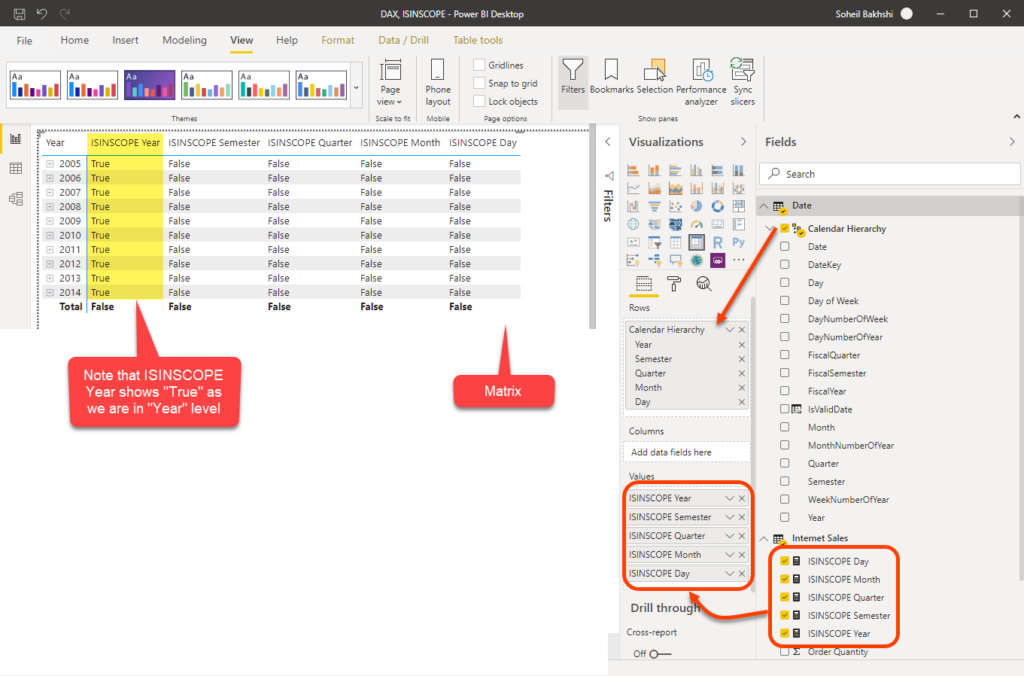Open the Selection pane

click(x=654, y=77)
